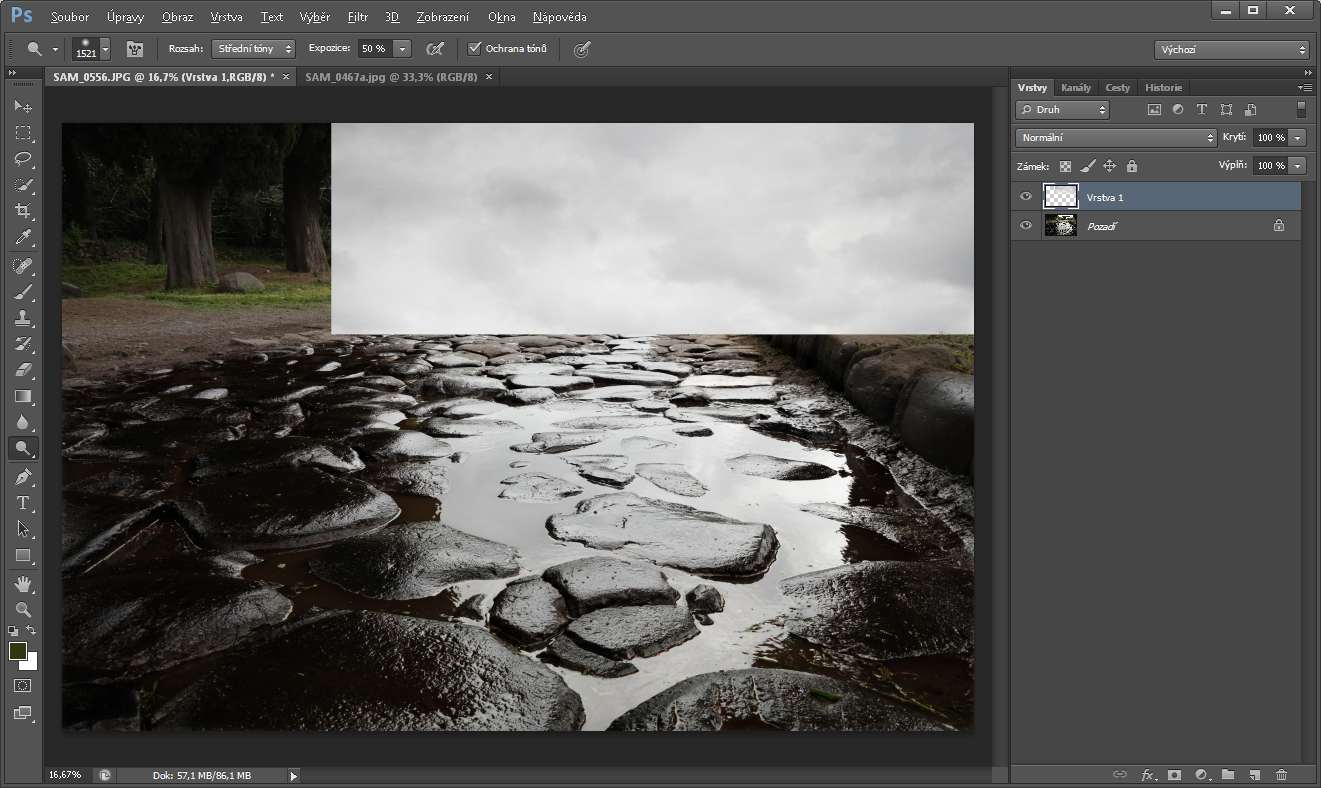Disable the Ochrana tónů checkbox

click(475, 48)
